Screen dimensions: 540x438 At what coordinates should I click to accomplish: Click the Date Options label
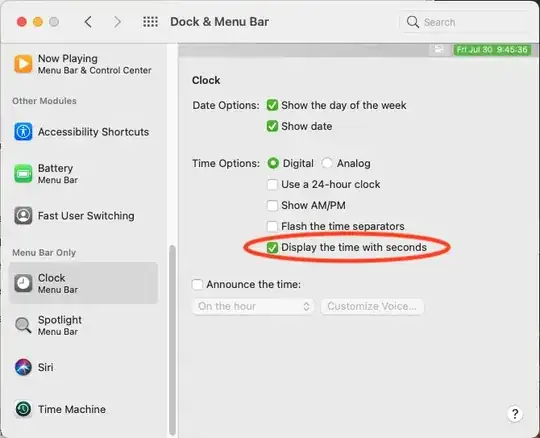226,105
